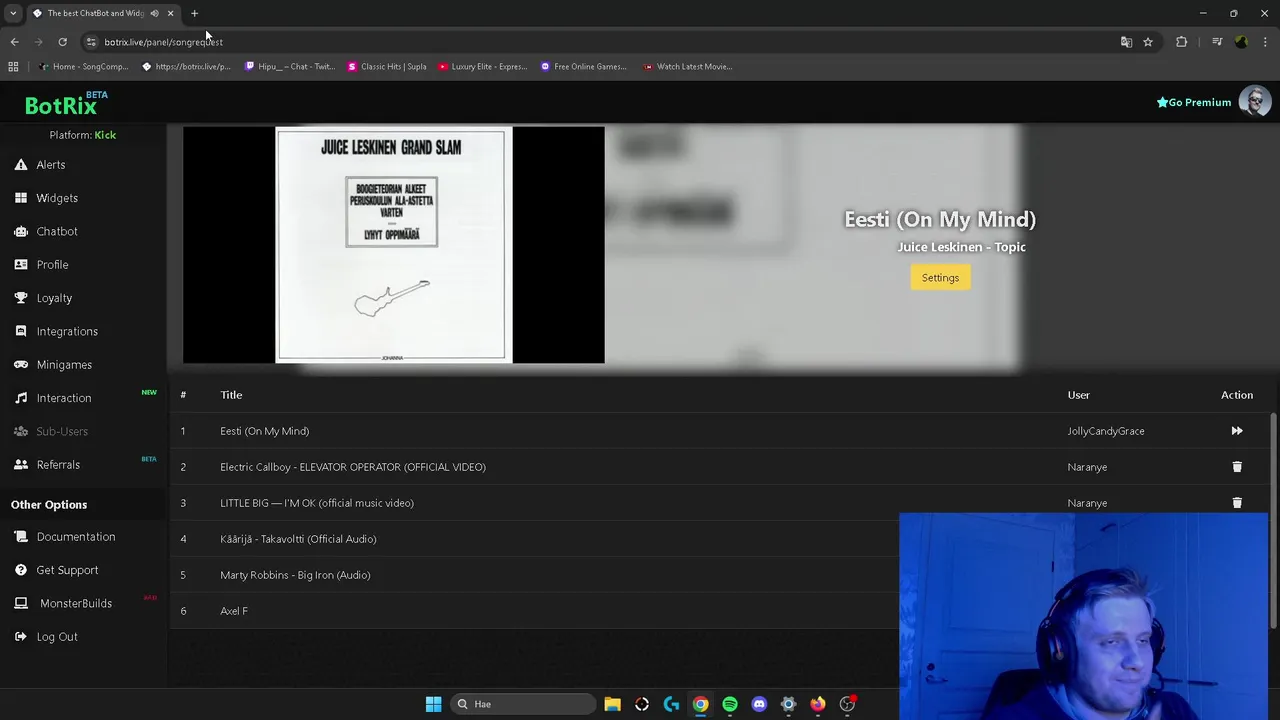
Task: Open the browser apps grid icon
Action: pos(13,67)
